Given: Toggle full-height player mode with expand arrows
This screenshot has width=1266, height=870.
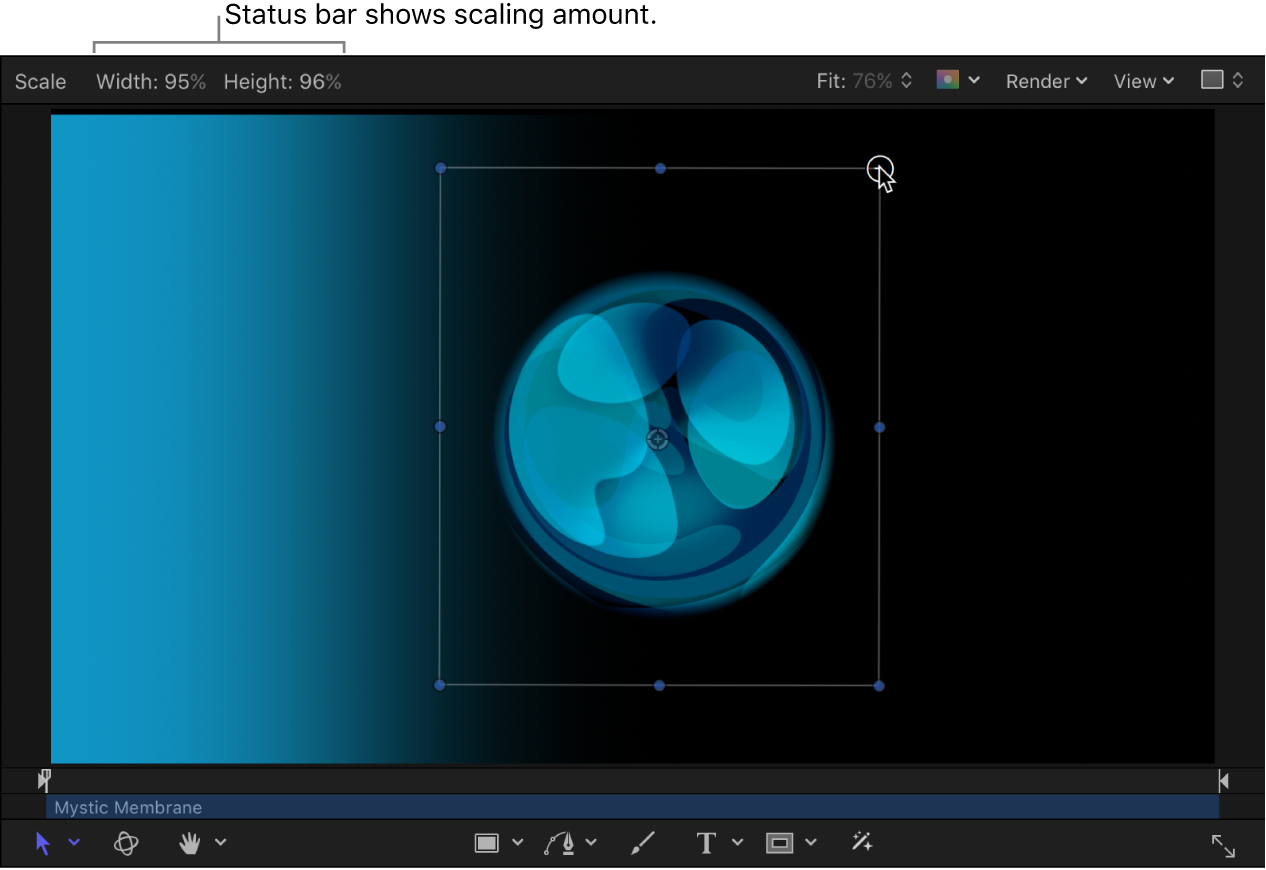Looking at the screenshot, I should [x=1223, y=845].
